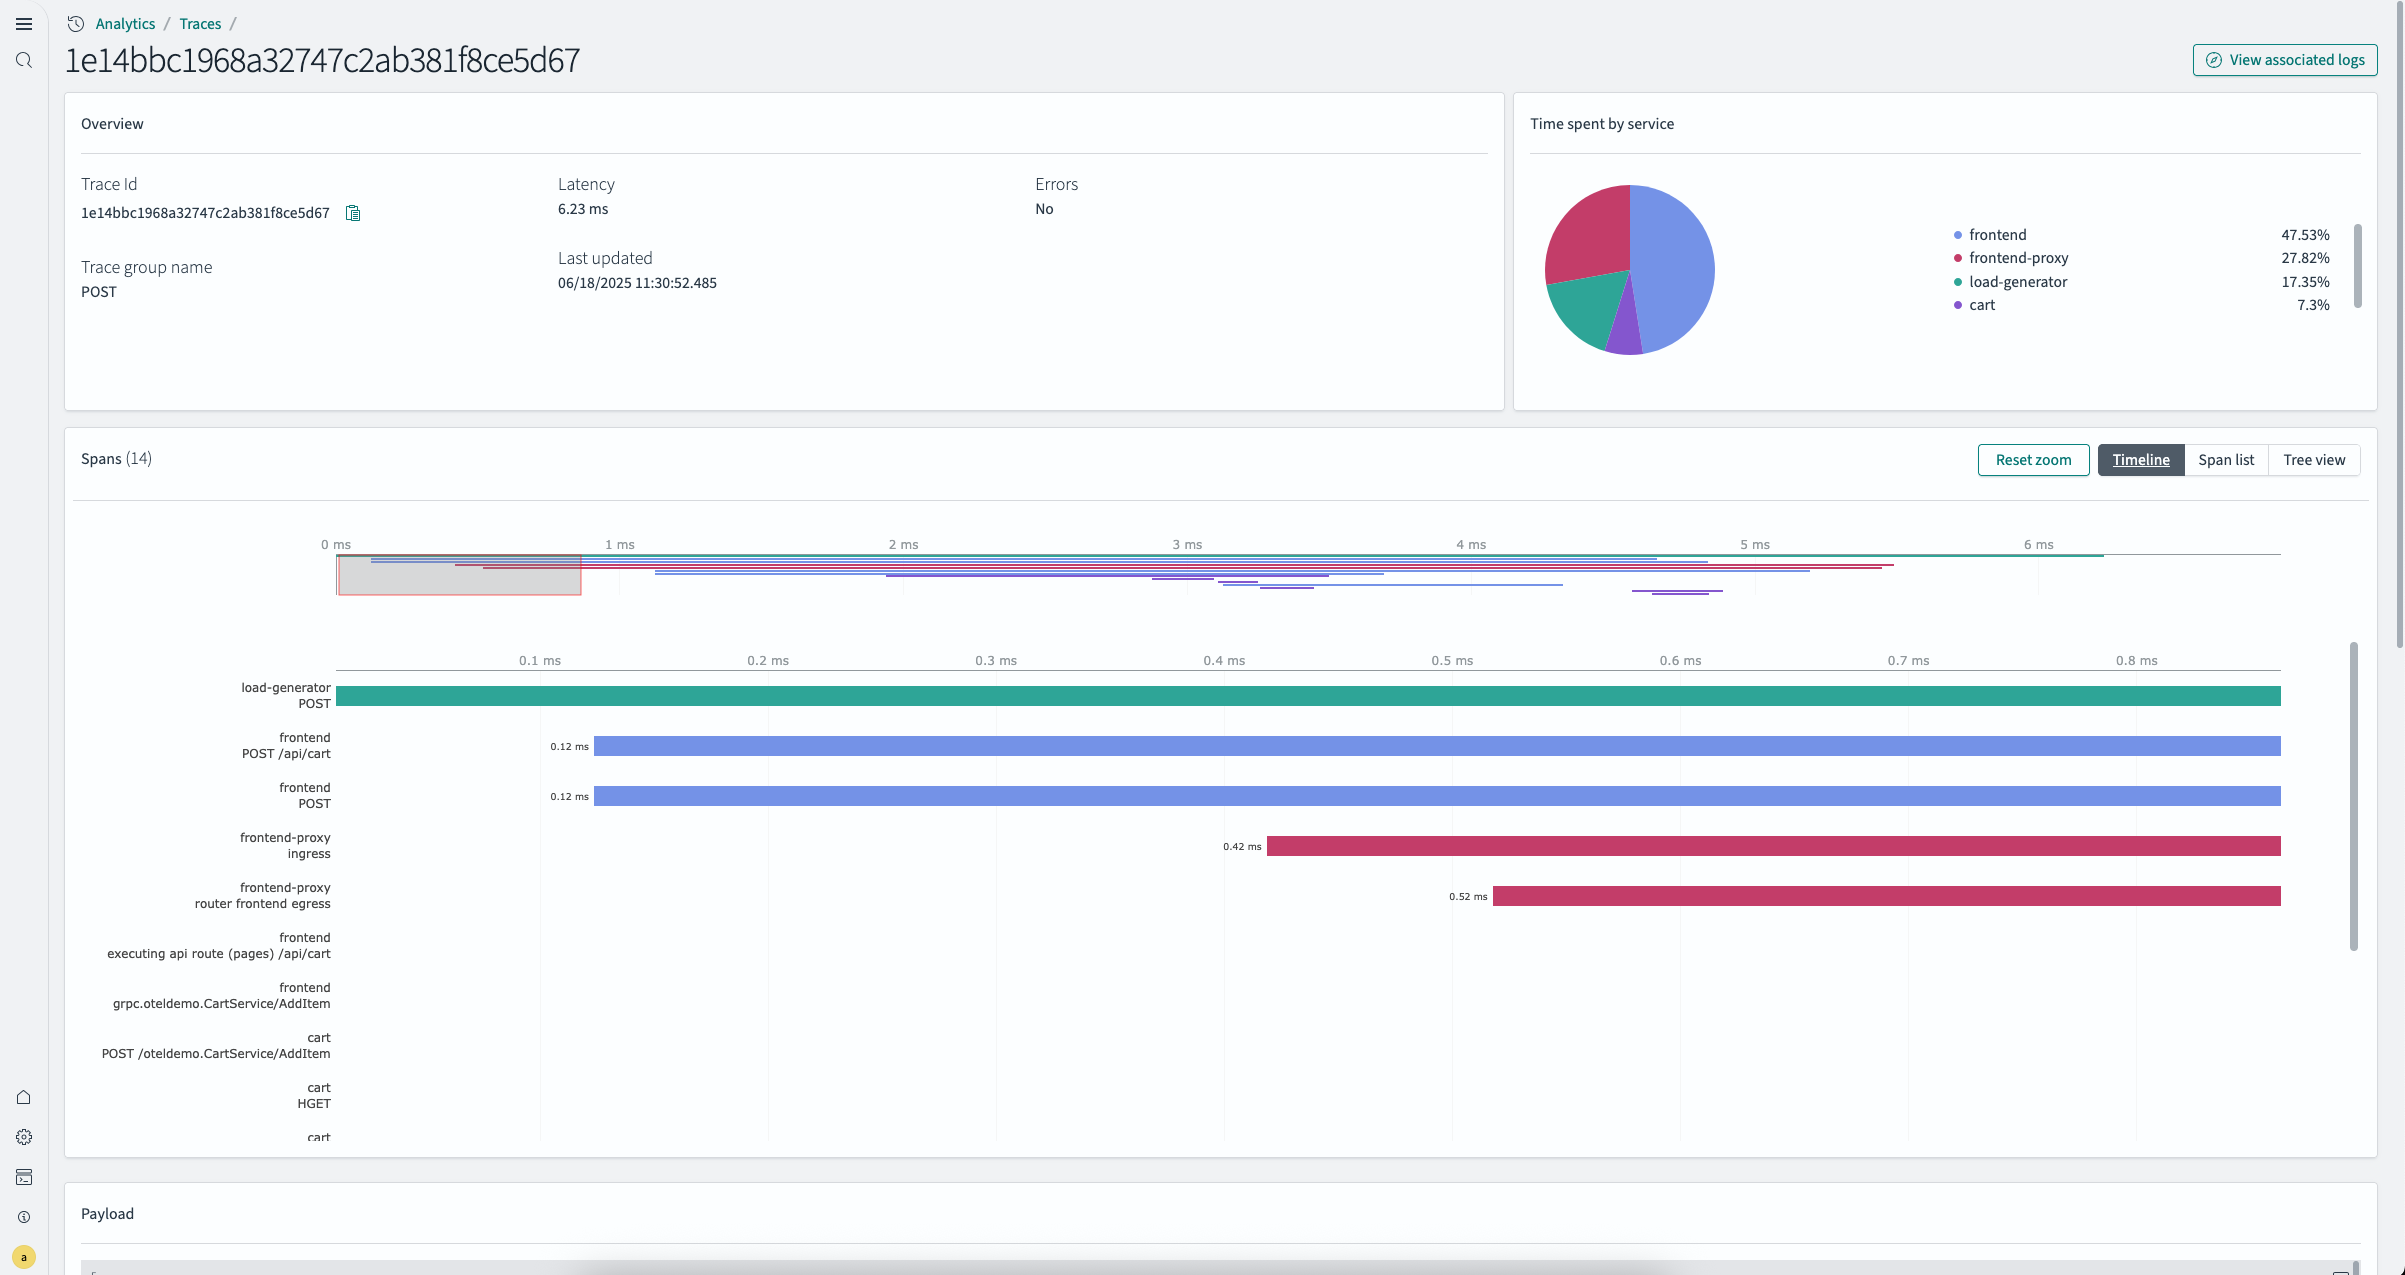Select the Timeline tab

pos(2141,460)
